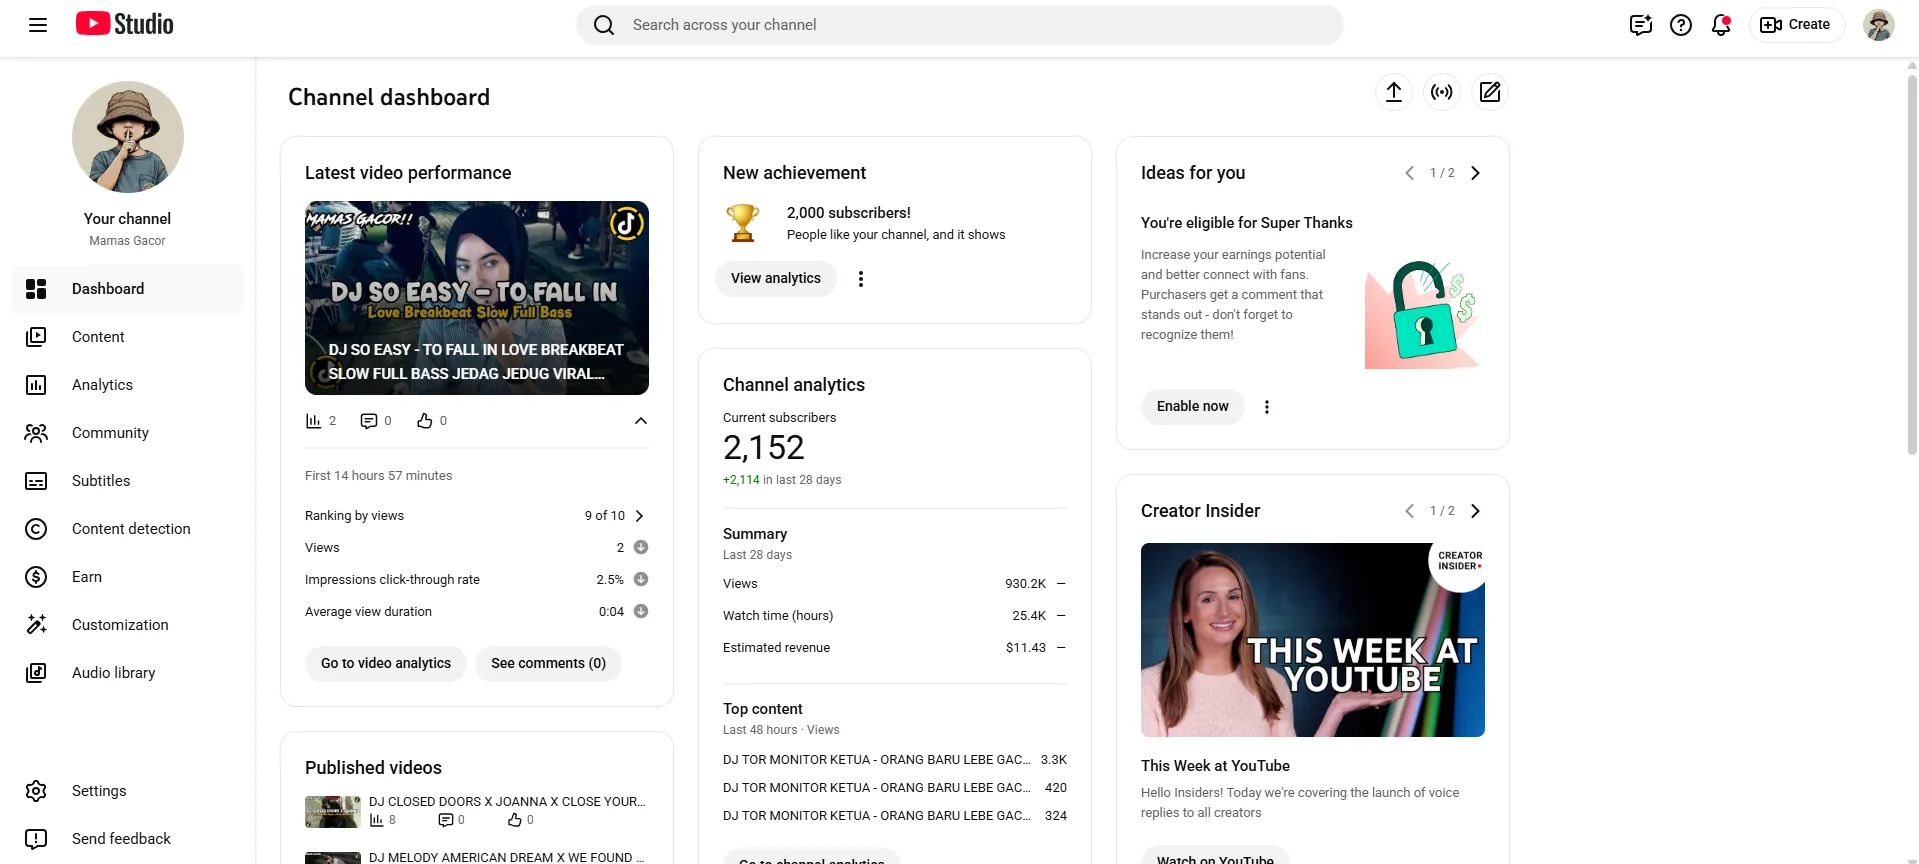The width and height of the screenshot is (1919, 864).
Task: Click Go to video analytics
Action: click(x=386, y=663)
